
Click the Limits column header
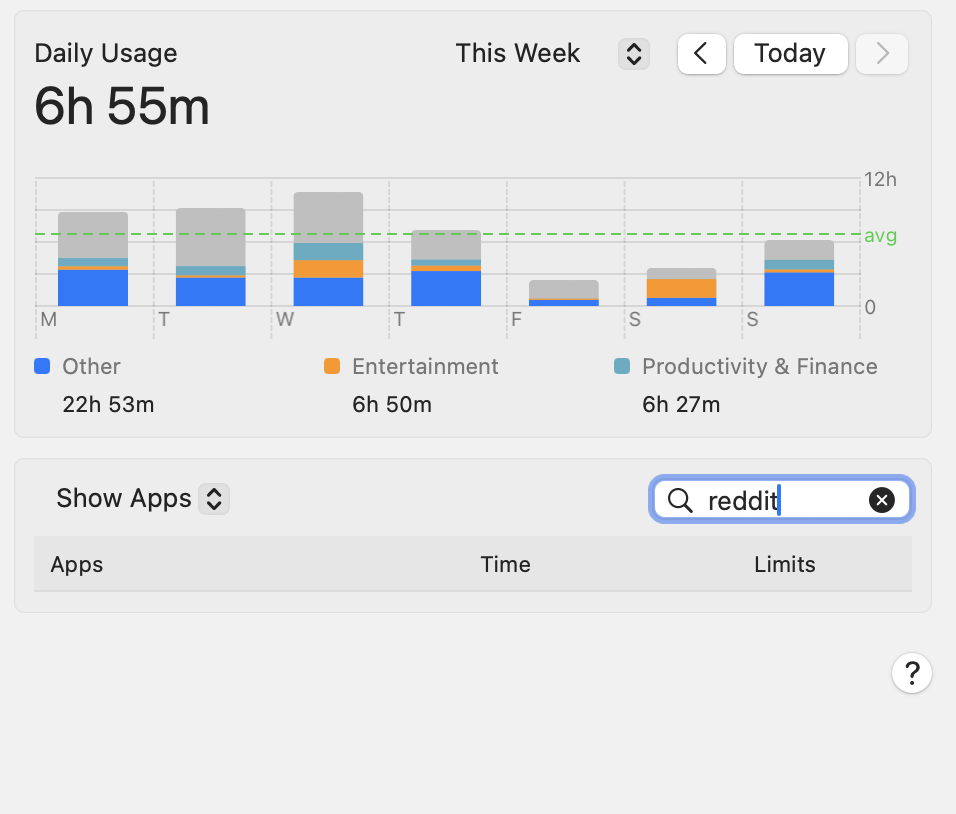[x=784, y=564]
